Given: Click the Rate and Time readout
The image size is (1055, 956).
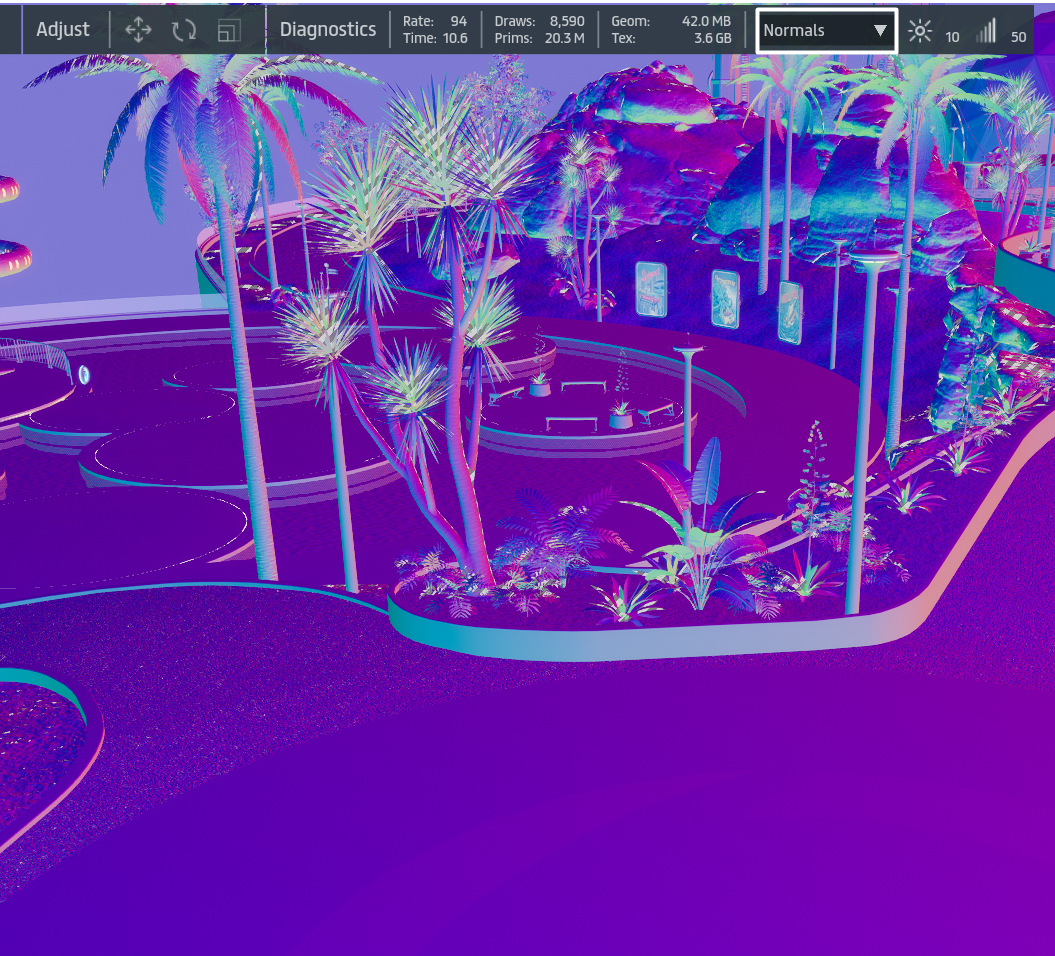Looking at the screenshot, I should pyautogui.click(x=434, y=30).
